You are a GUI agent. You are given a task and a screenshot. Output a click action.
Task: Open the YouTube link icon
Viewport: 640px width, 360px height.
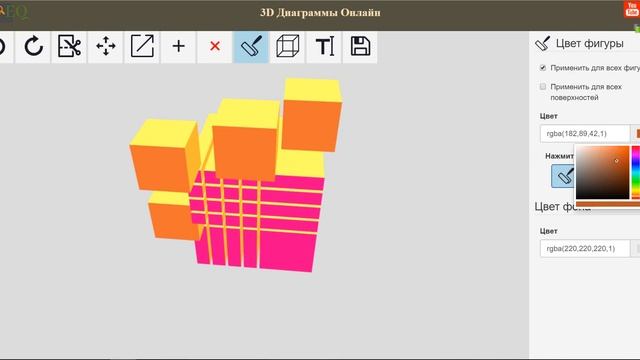(x=632, y=9)
